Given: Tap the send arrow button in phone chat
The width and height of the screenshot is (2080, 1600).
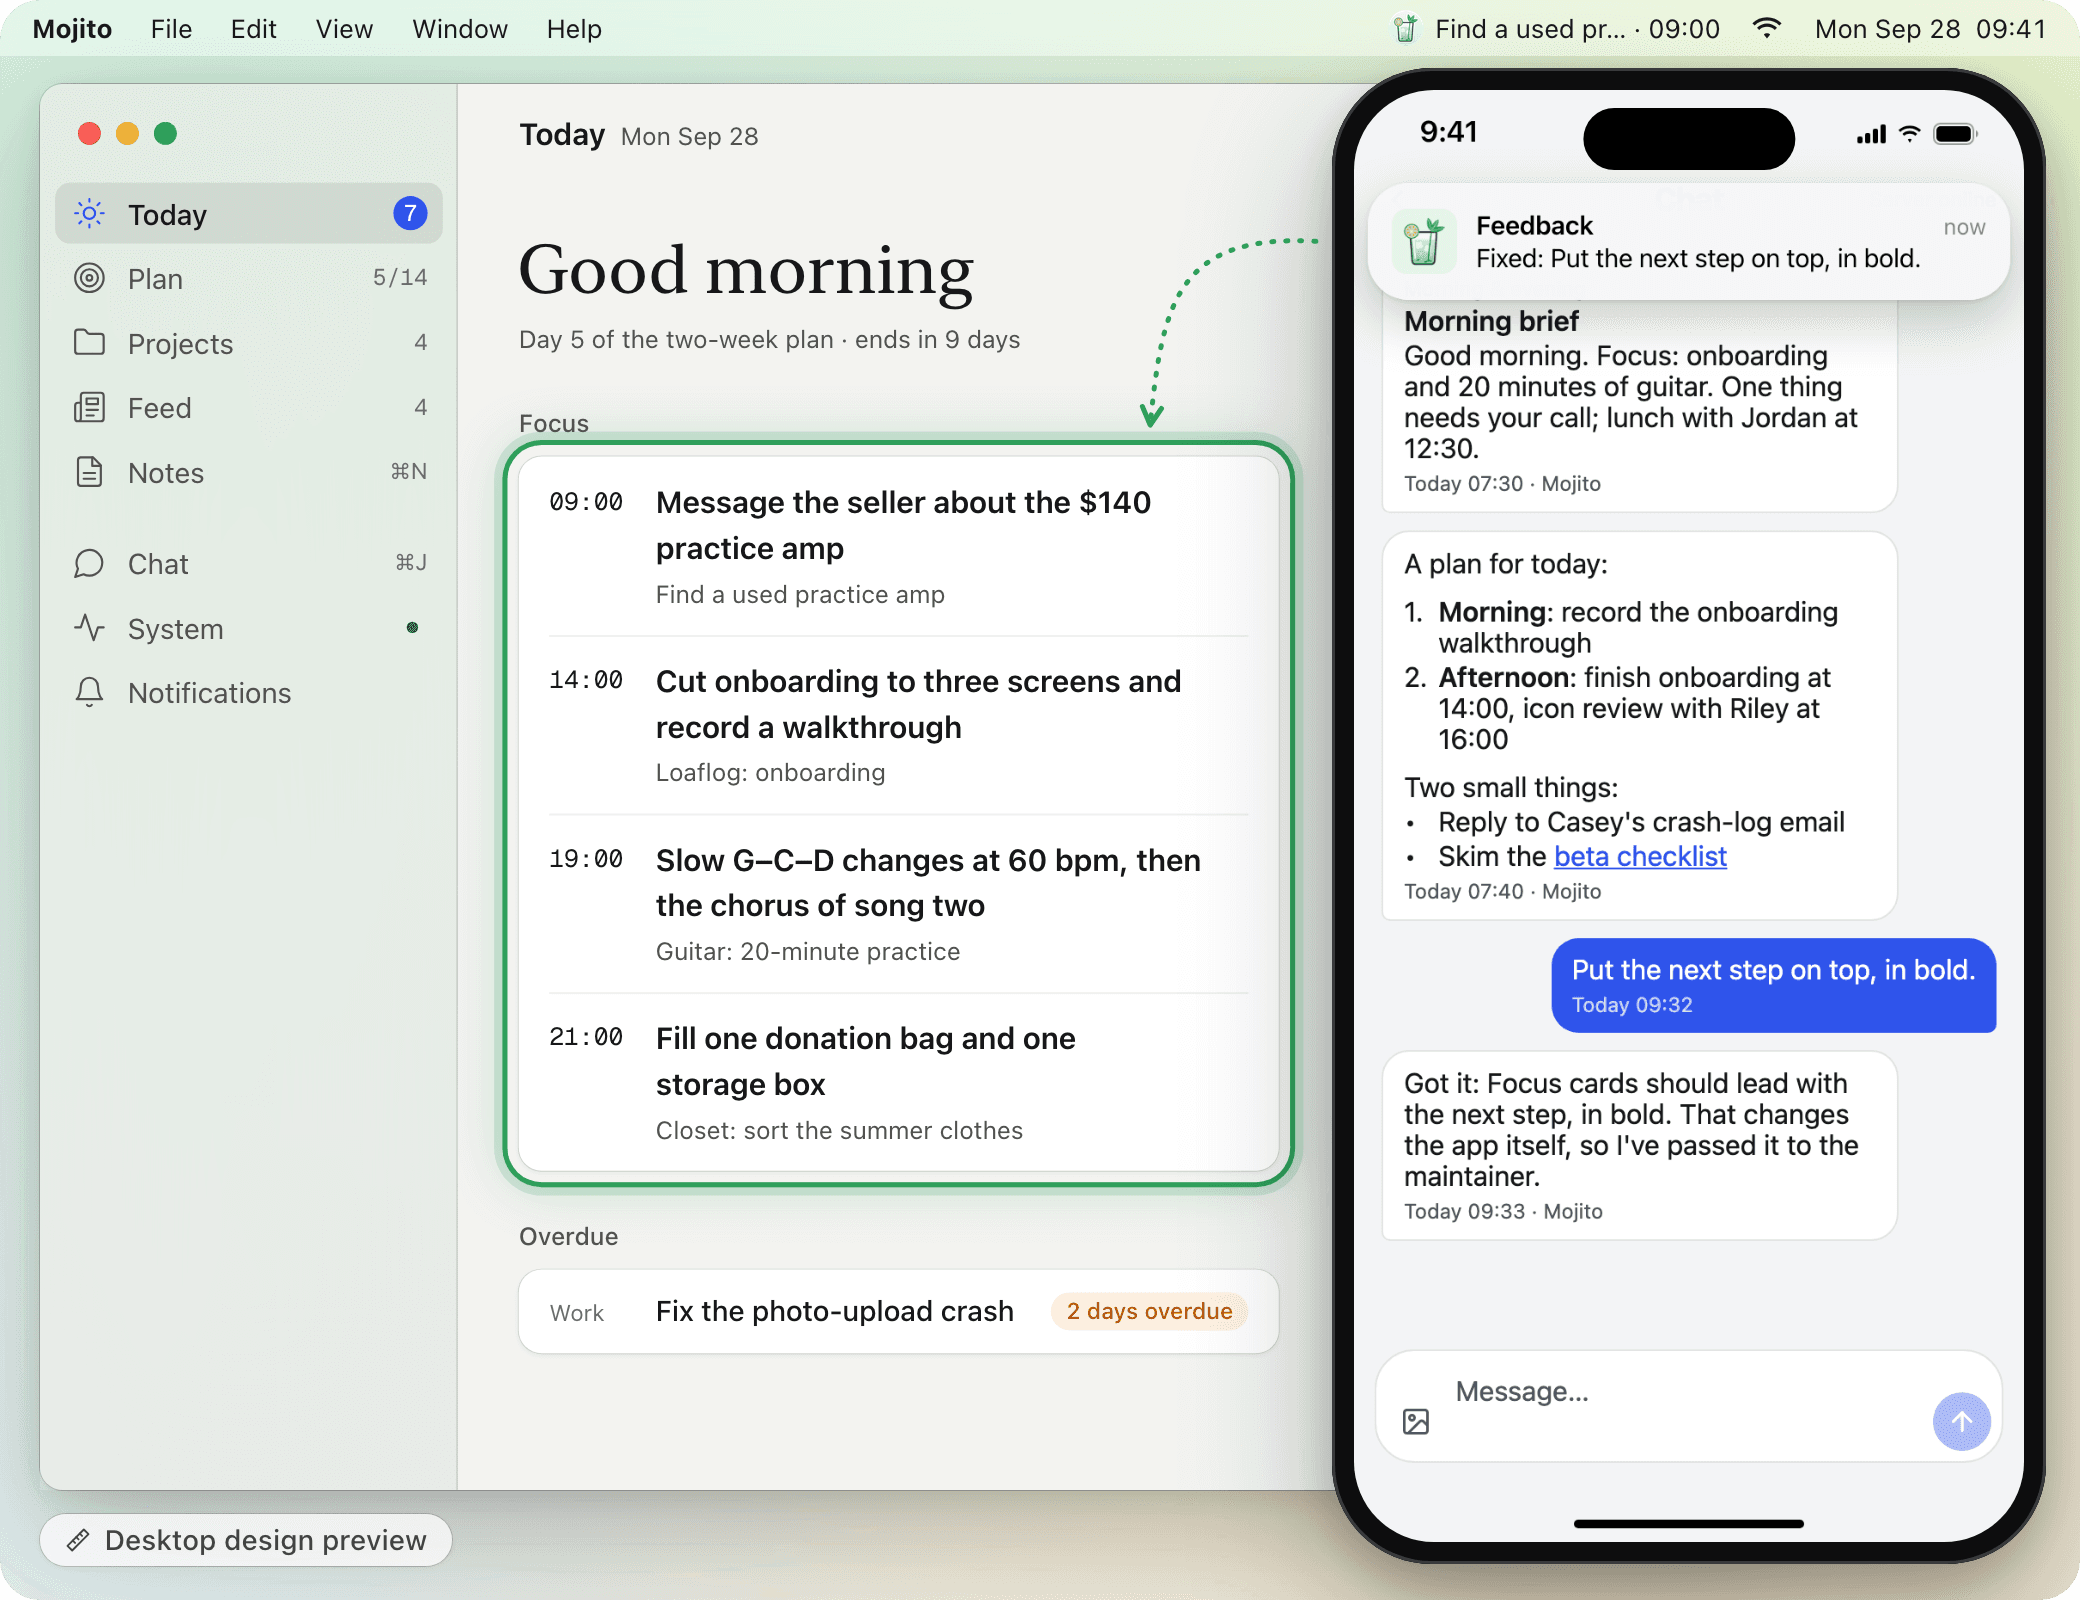Looking at the screenshot, I should point(1961,1421).
